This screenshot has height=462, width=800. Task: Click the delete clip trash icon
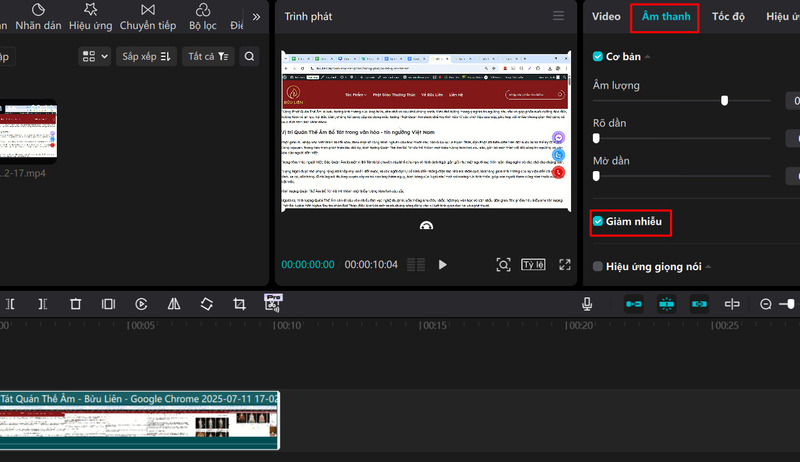pos(75,304)
